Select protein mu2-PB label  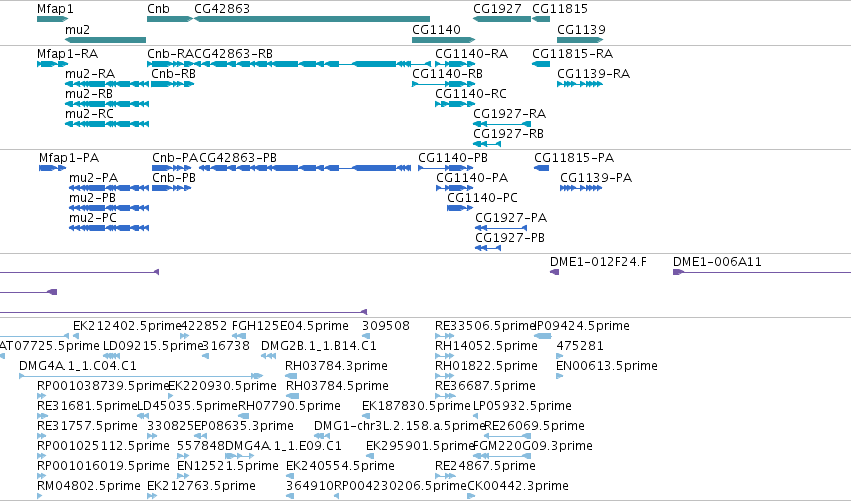(92, 198)
